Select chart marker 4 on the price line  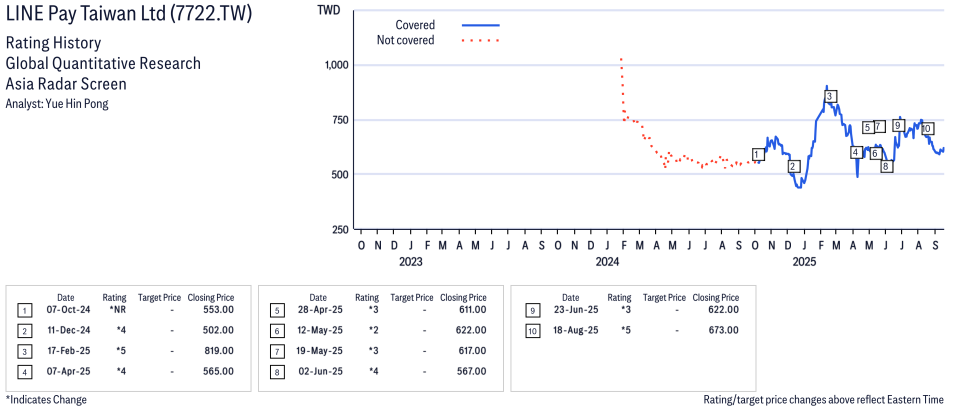click(x=856, y=152)
